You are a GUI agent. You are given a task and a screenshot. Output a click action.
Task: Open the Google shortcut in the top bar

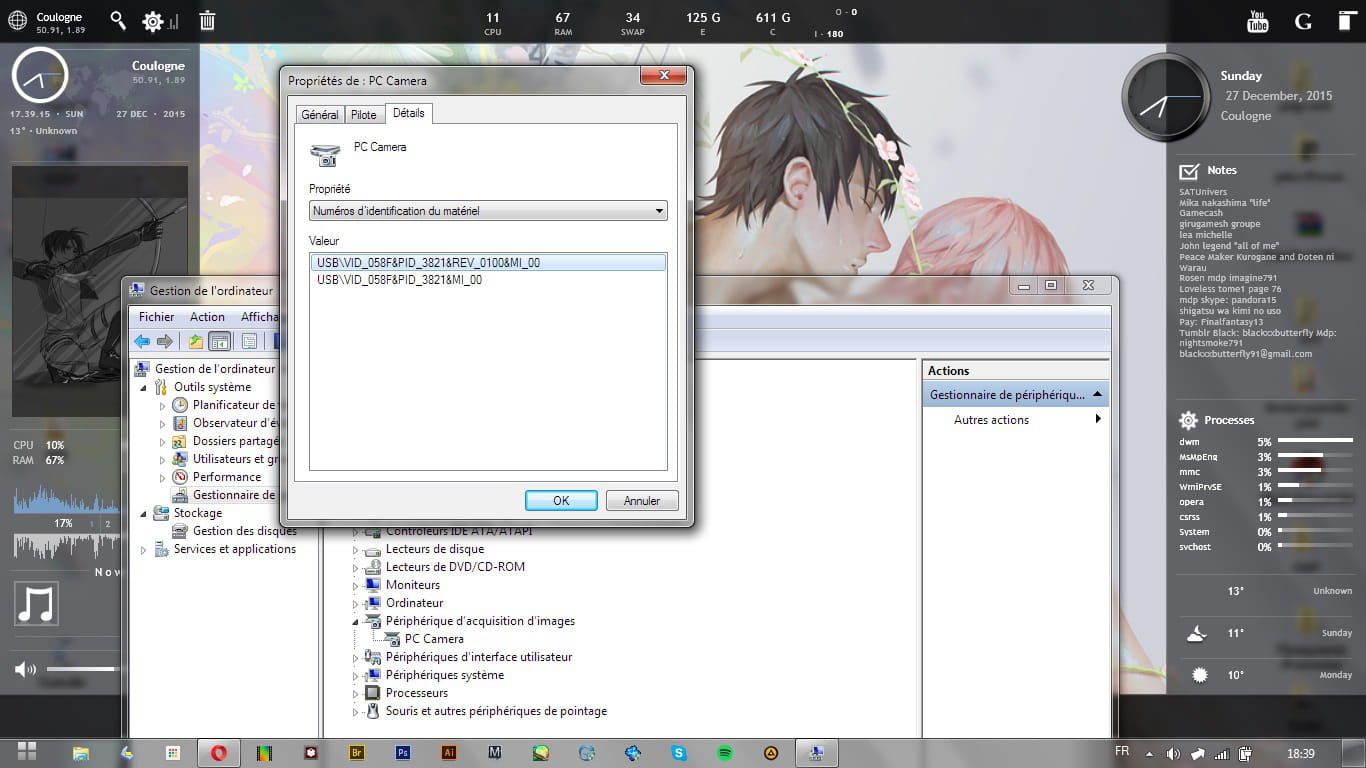pyautogui.click(x=1303, y=21)
